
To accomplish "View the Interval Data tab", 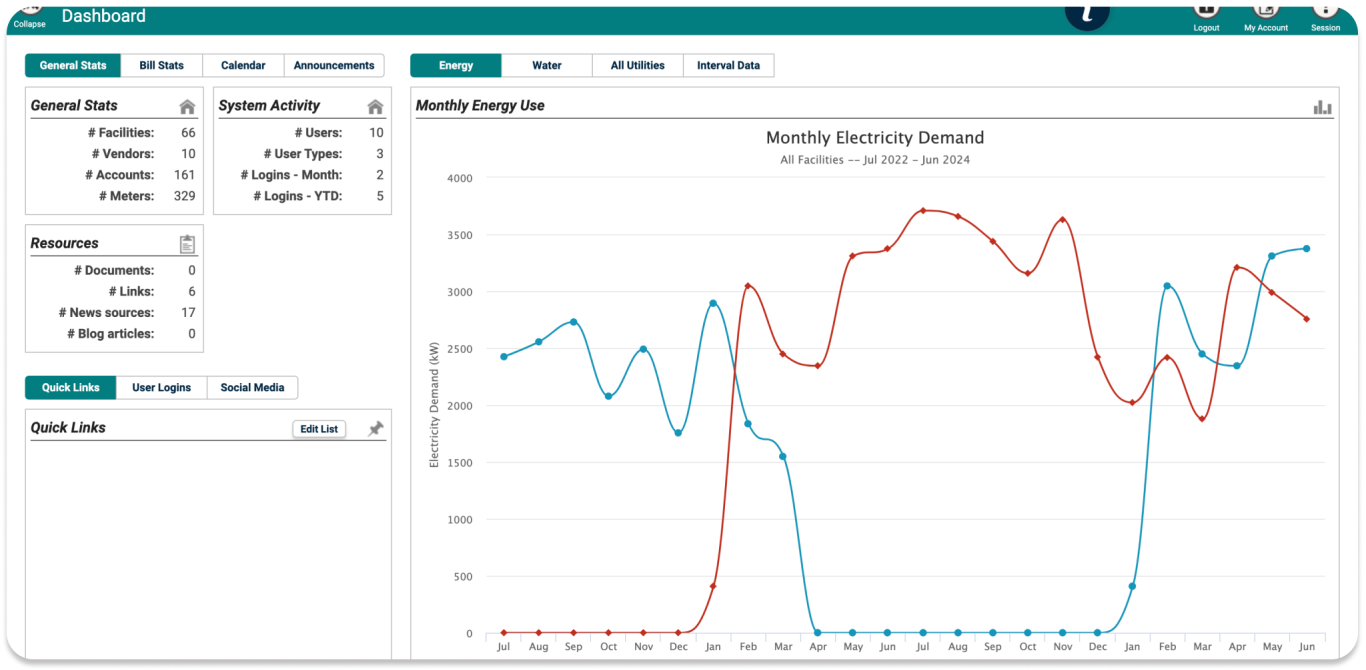I will [x=727, y=65].
